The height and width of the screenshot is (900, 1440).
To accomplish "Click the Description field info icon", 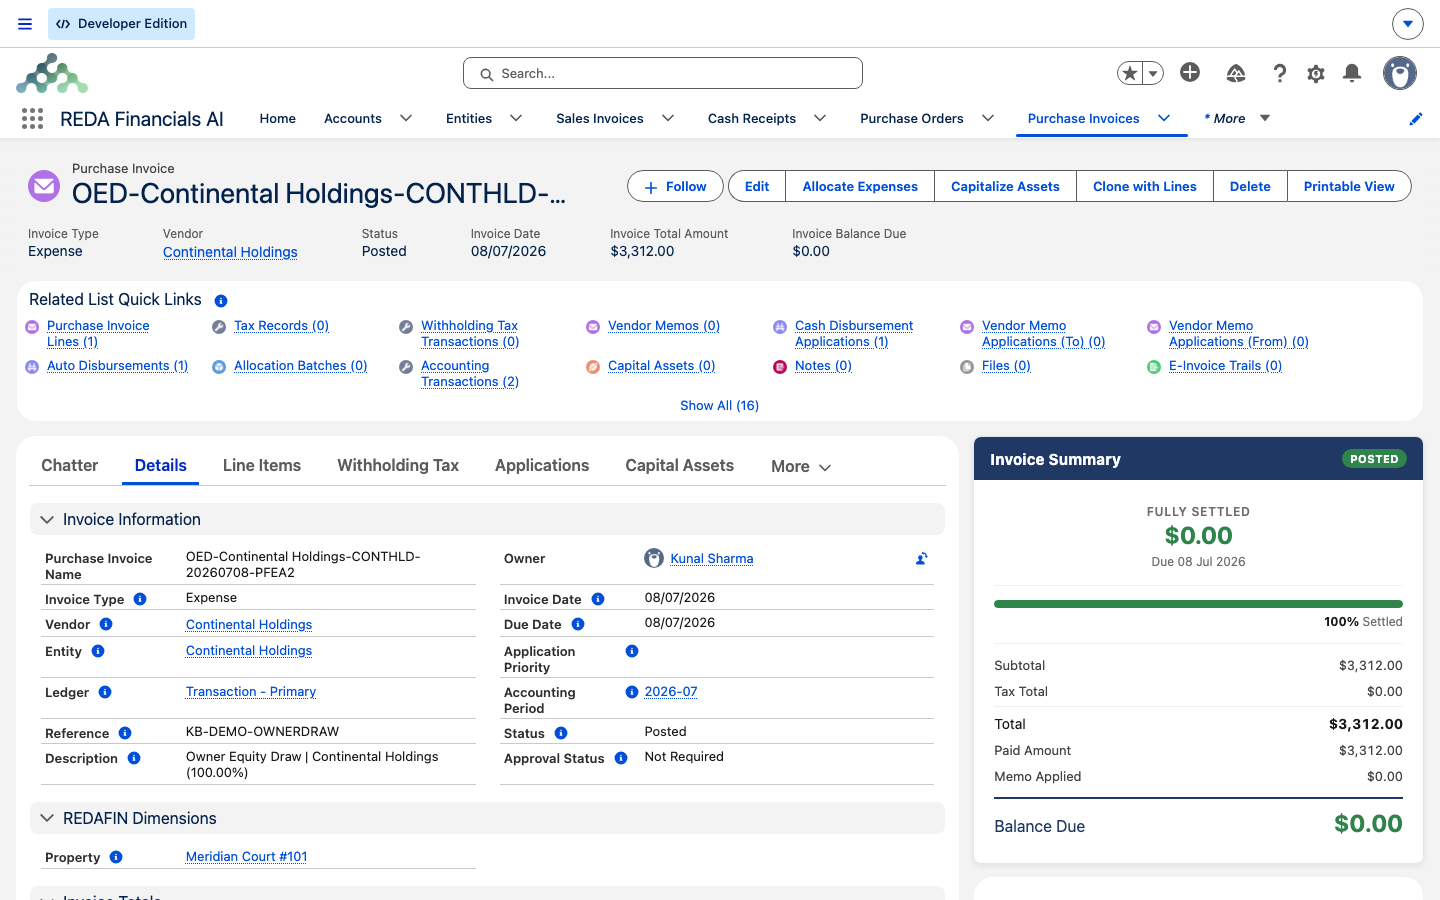I will tap(134, 758).
